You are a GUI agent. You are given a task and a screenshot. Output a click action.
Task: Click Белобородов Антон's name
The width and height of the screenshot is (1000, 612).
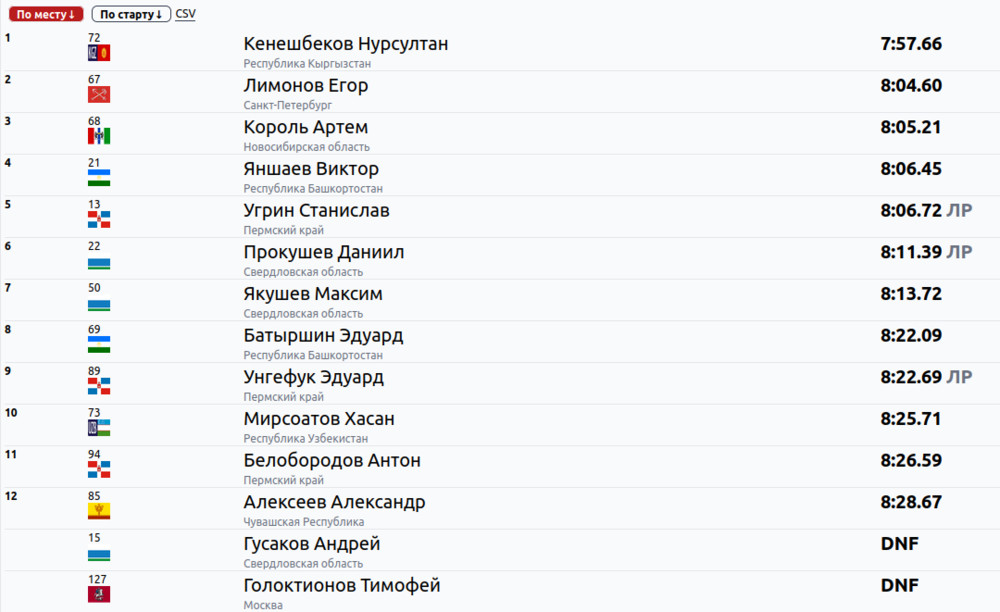pos(332,460)
